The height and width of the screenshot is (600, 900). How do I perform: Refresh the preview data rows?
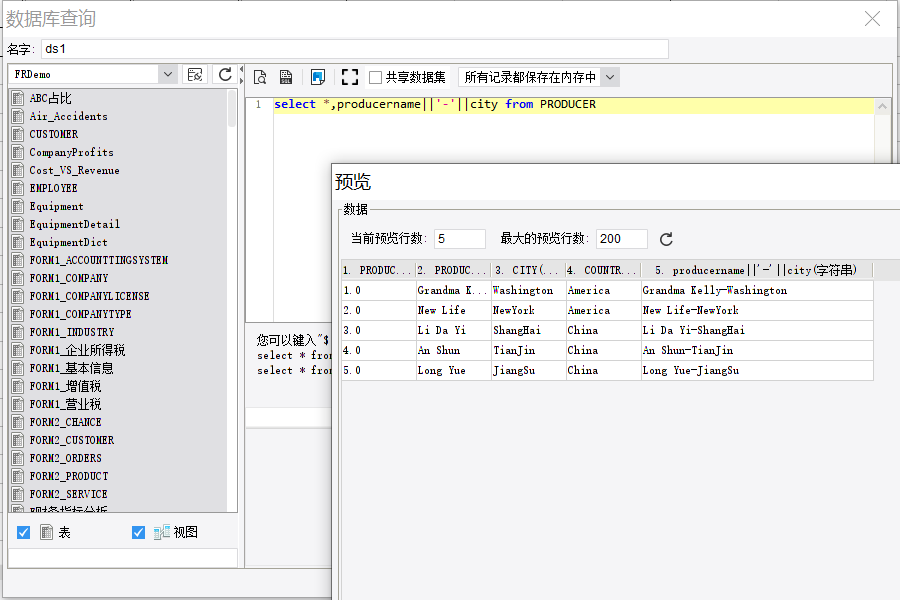click(666, 239)
